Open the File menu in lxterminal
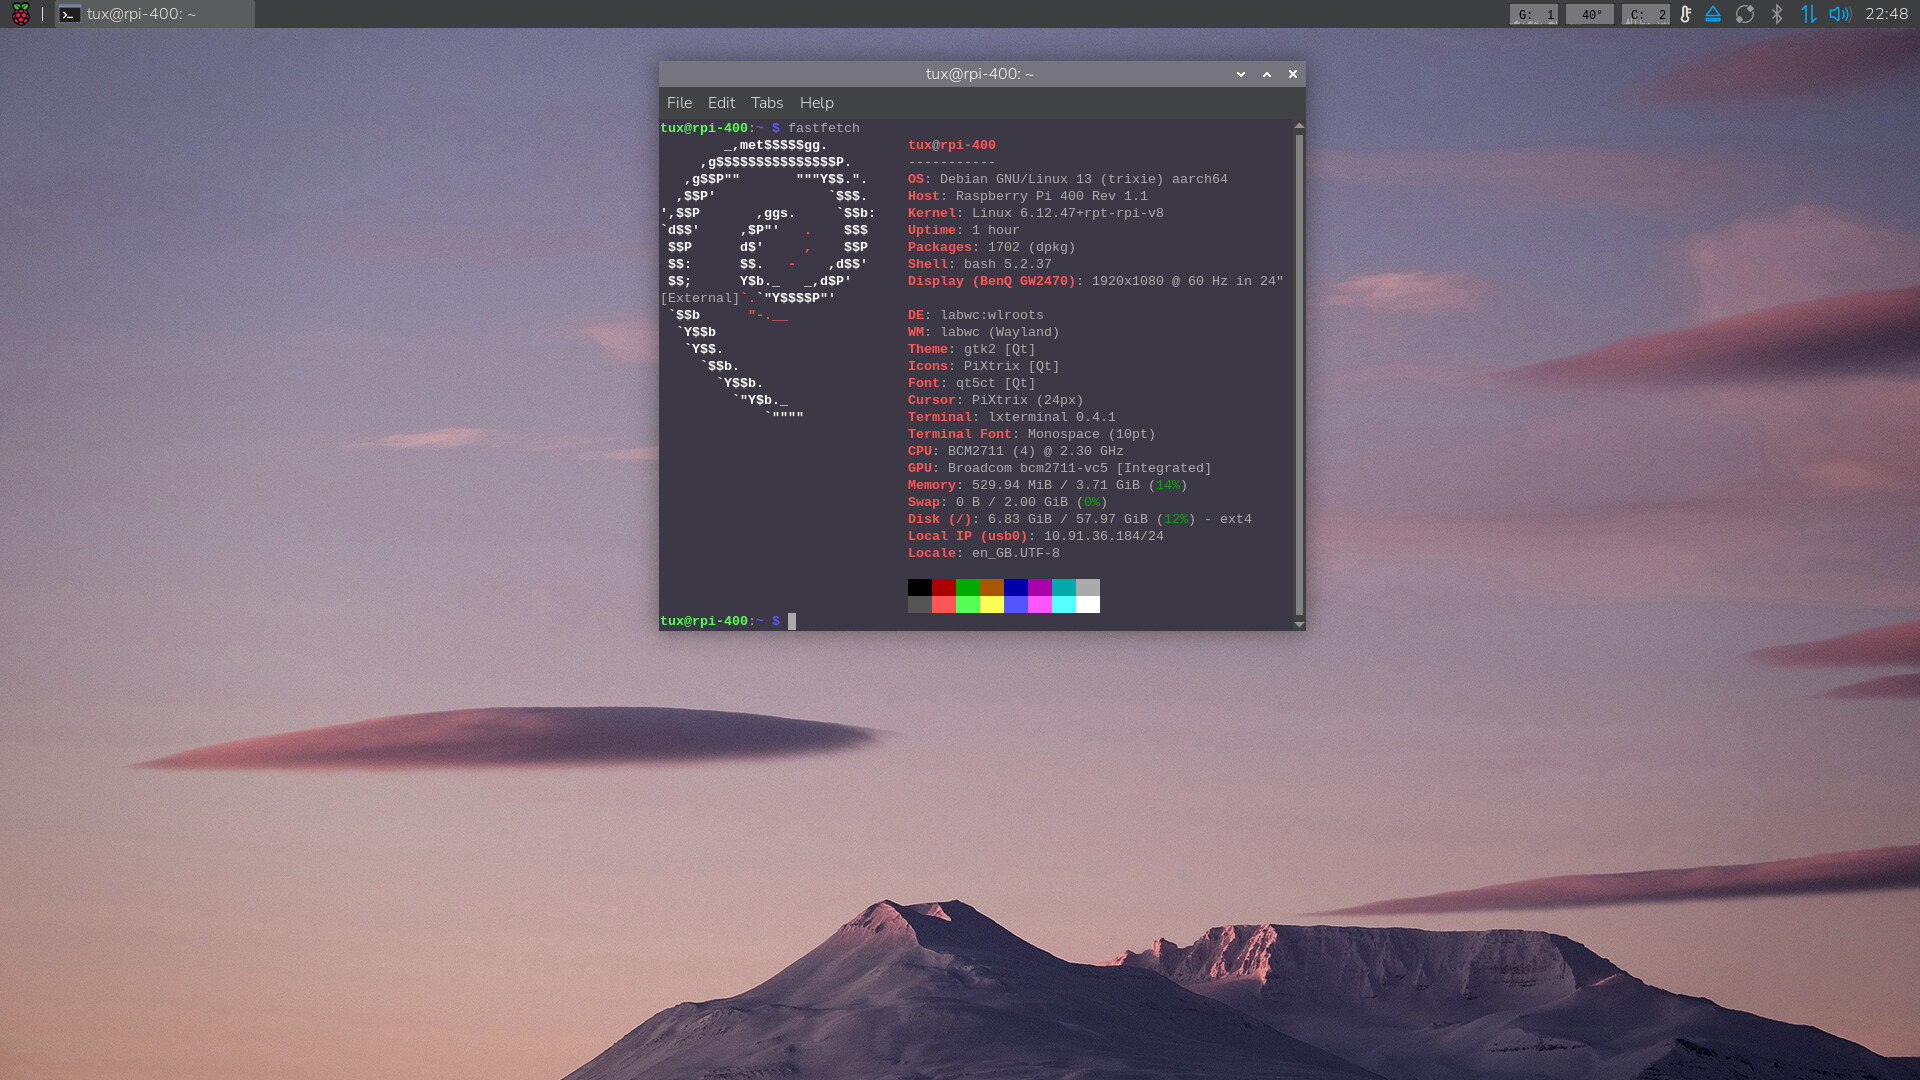 tap(679, 103)
